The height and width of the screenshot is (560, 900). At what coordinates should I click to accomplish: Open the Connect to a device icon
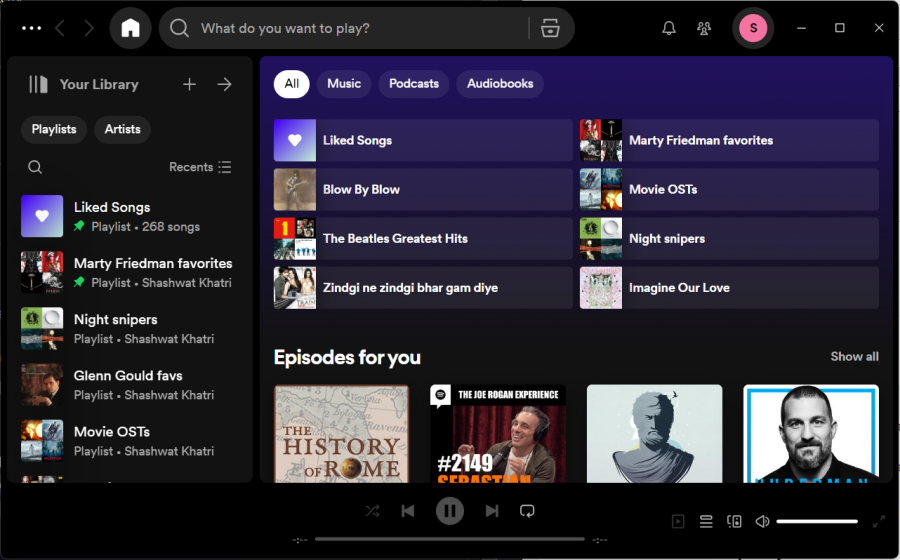[x=735, y=521]
